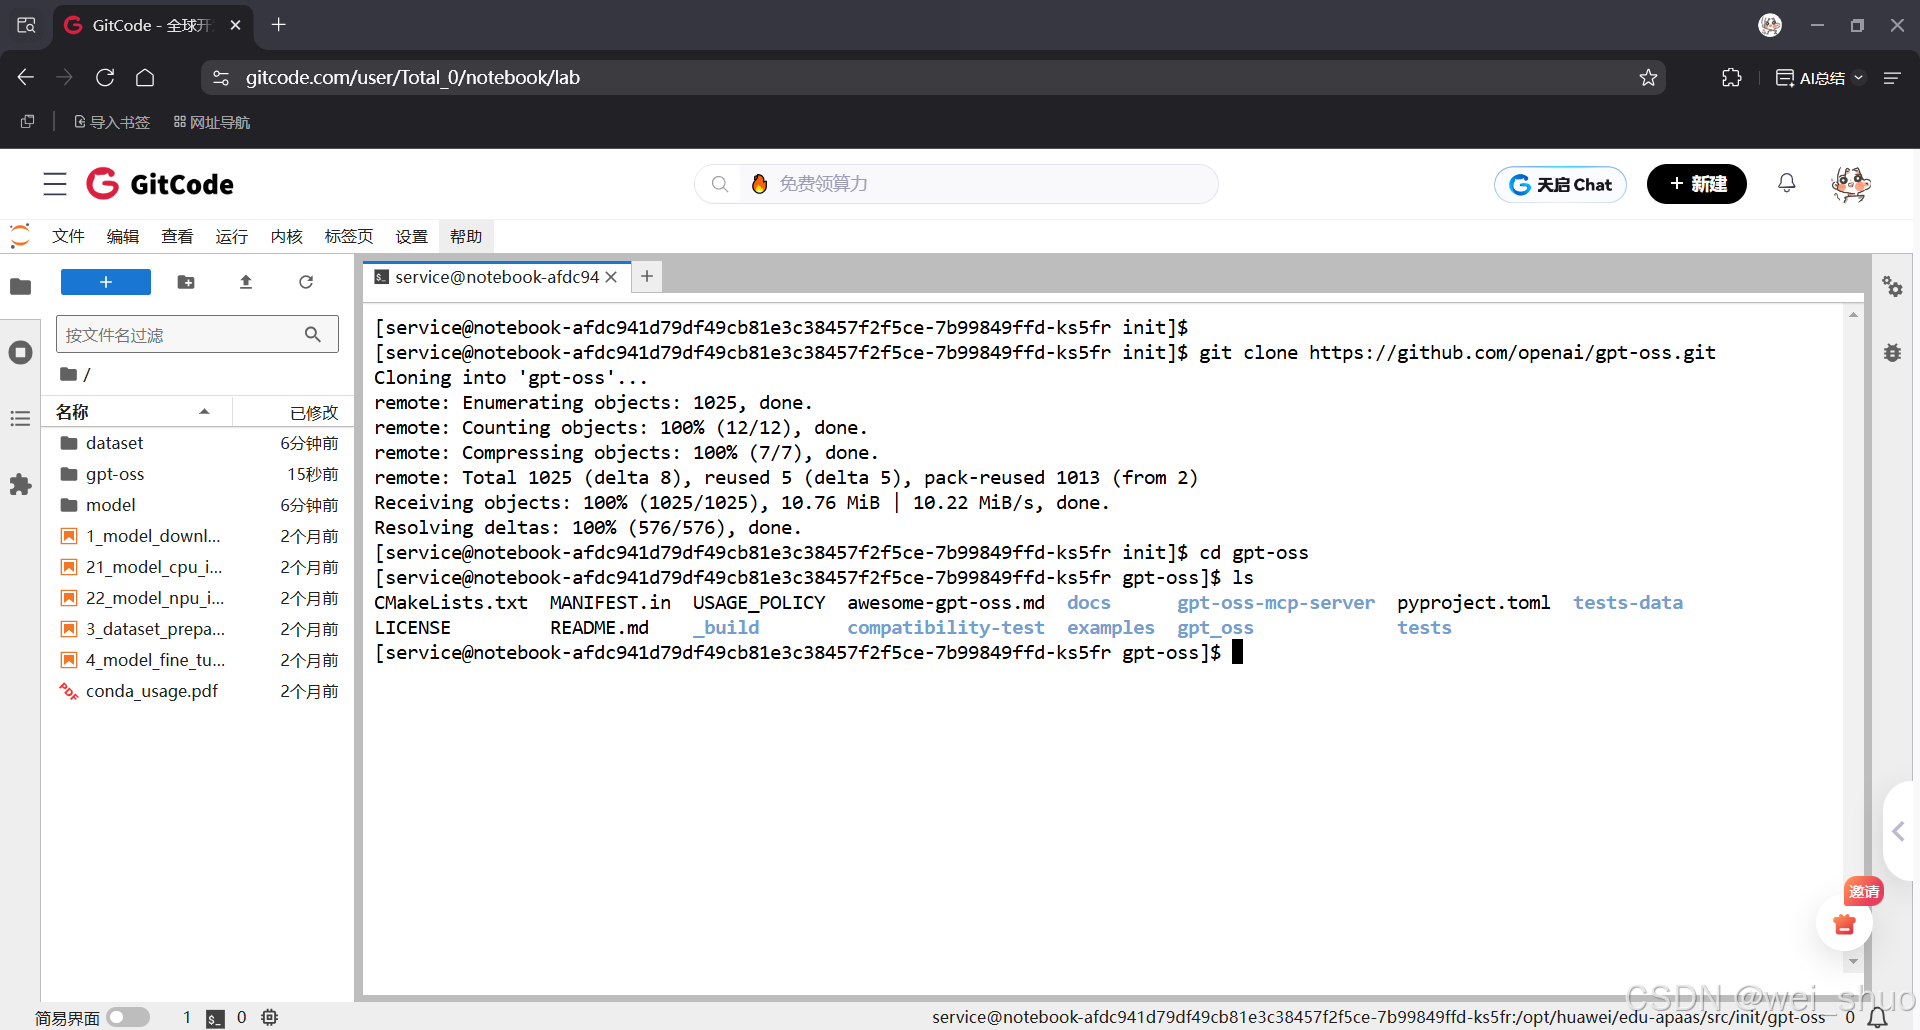Click the GitCode logo
The width and height of the screenshot is (1920, 1030).
point(160,184)
